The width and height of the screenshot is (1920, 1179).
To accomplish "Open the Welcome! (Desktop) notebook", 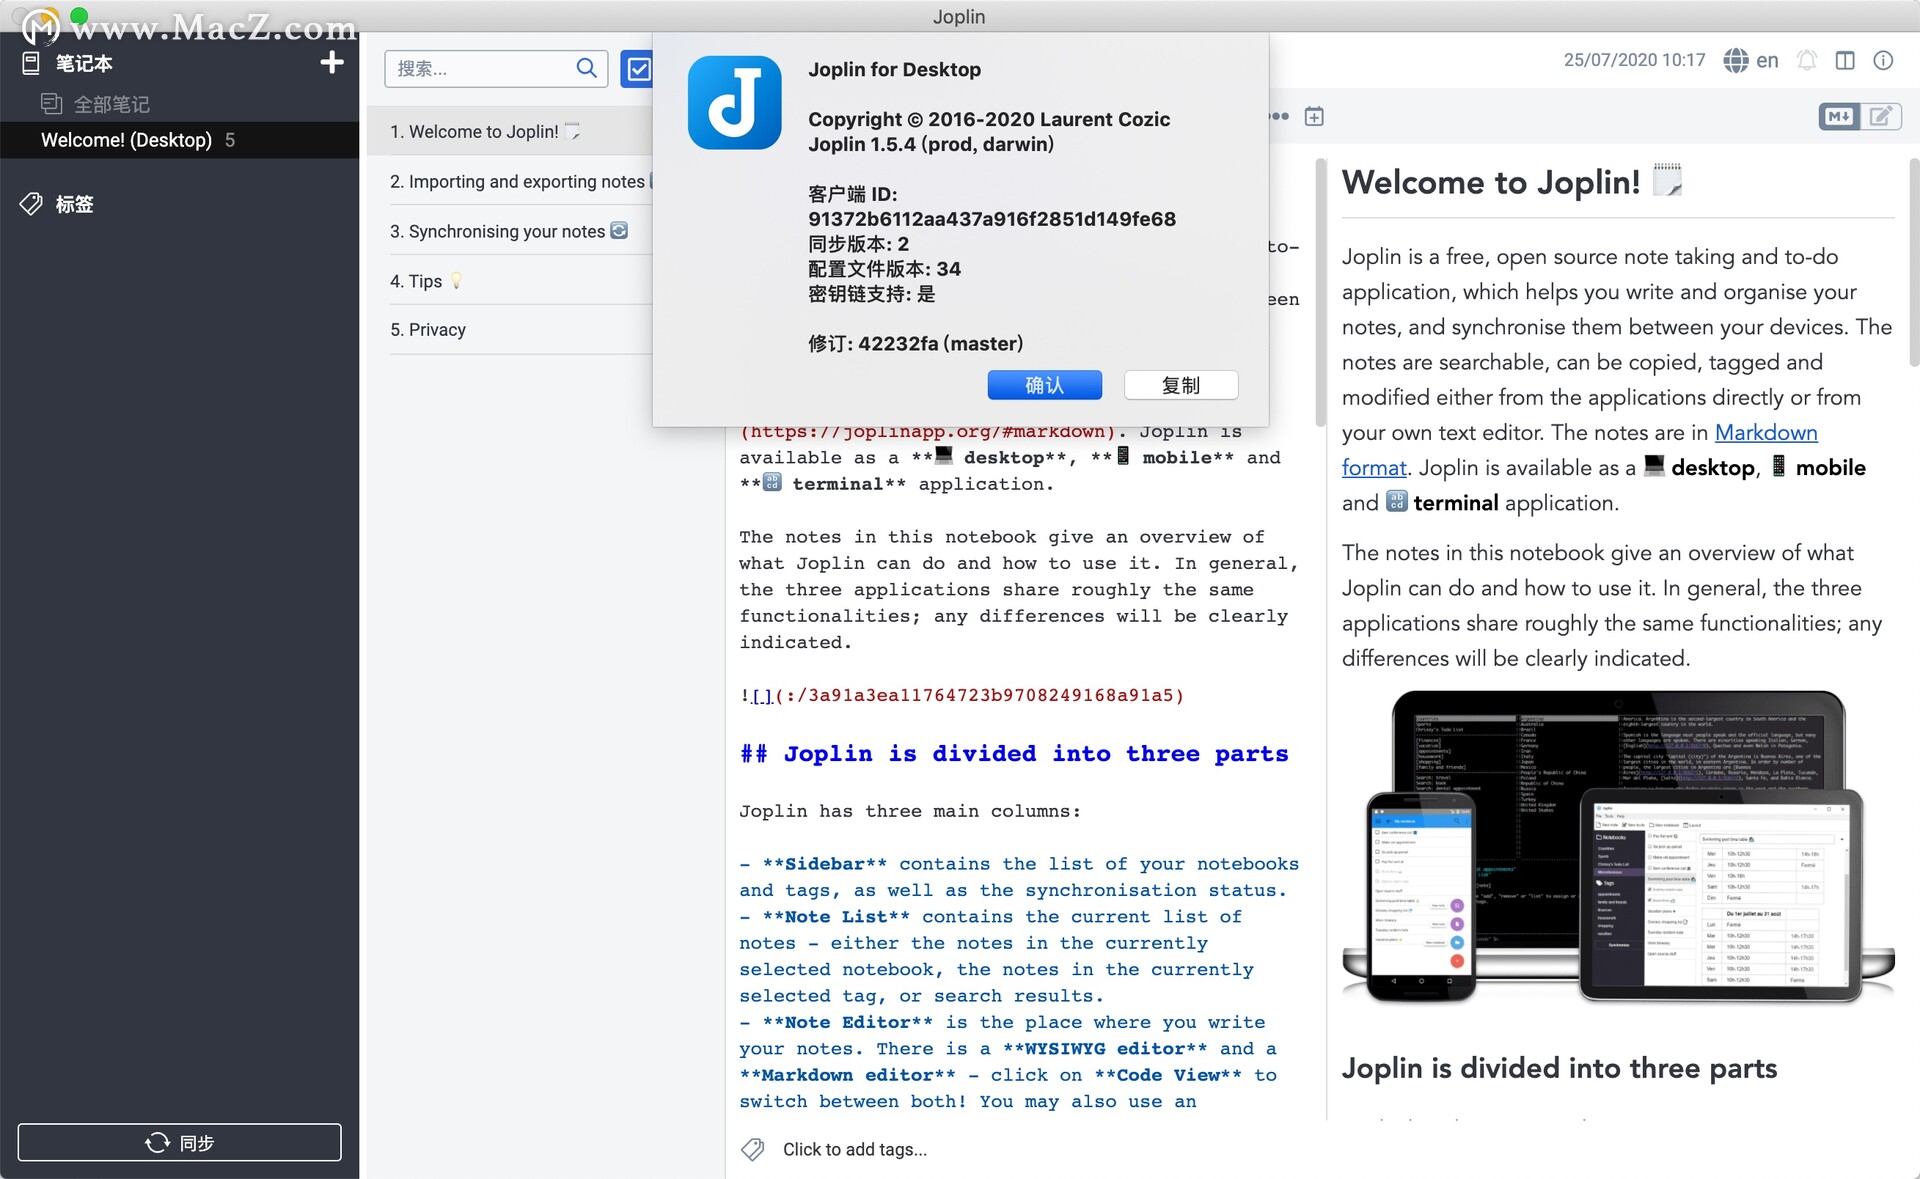I will [x=180, y=140].
